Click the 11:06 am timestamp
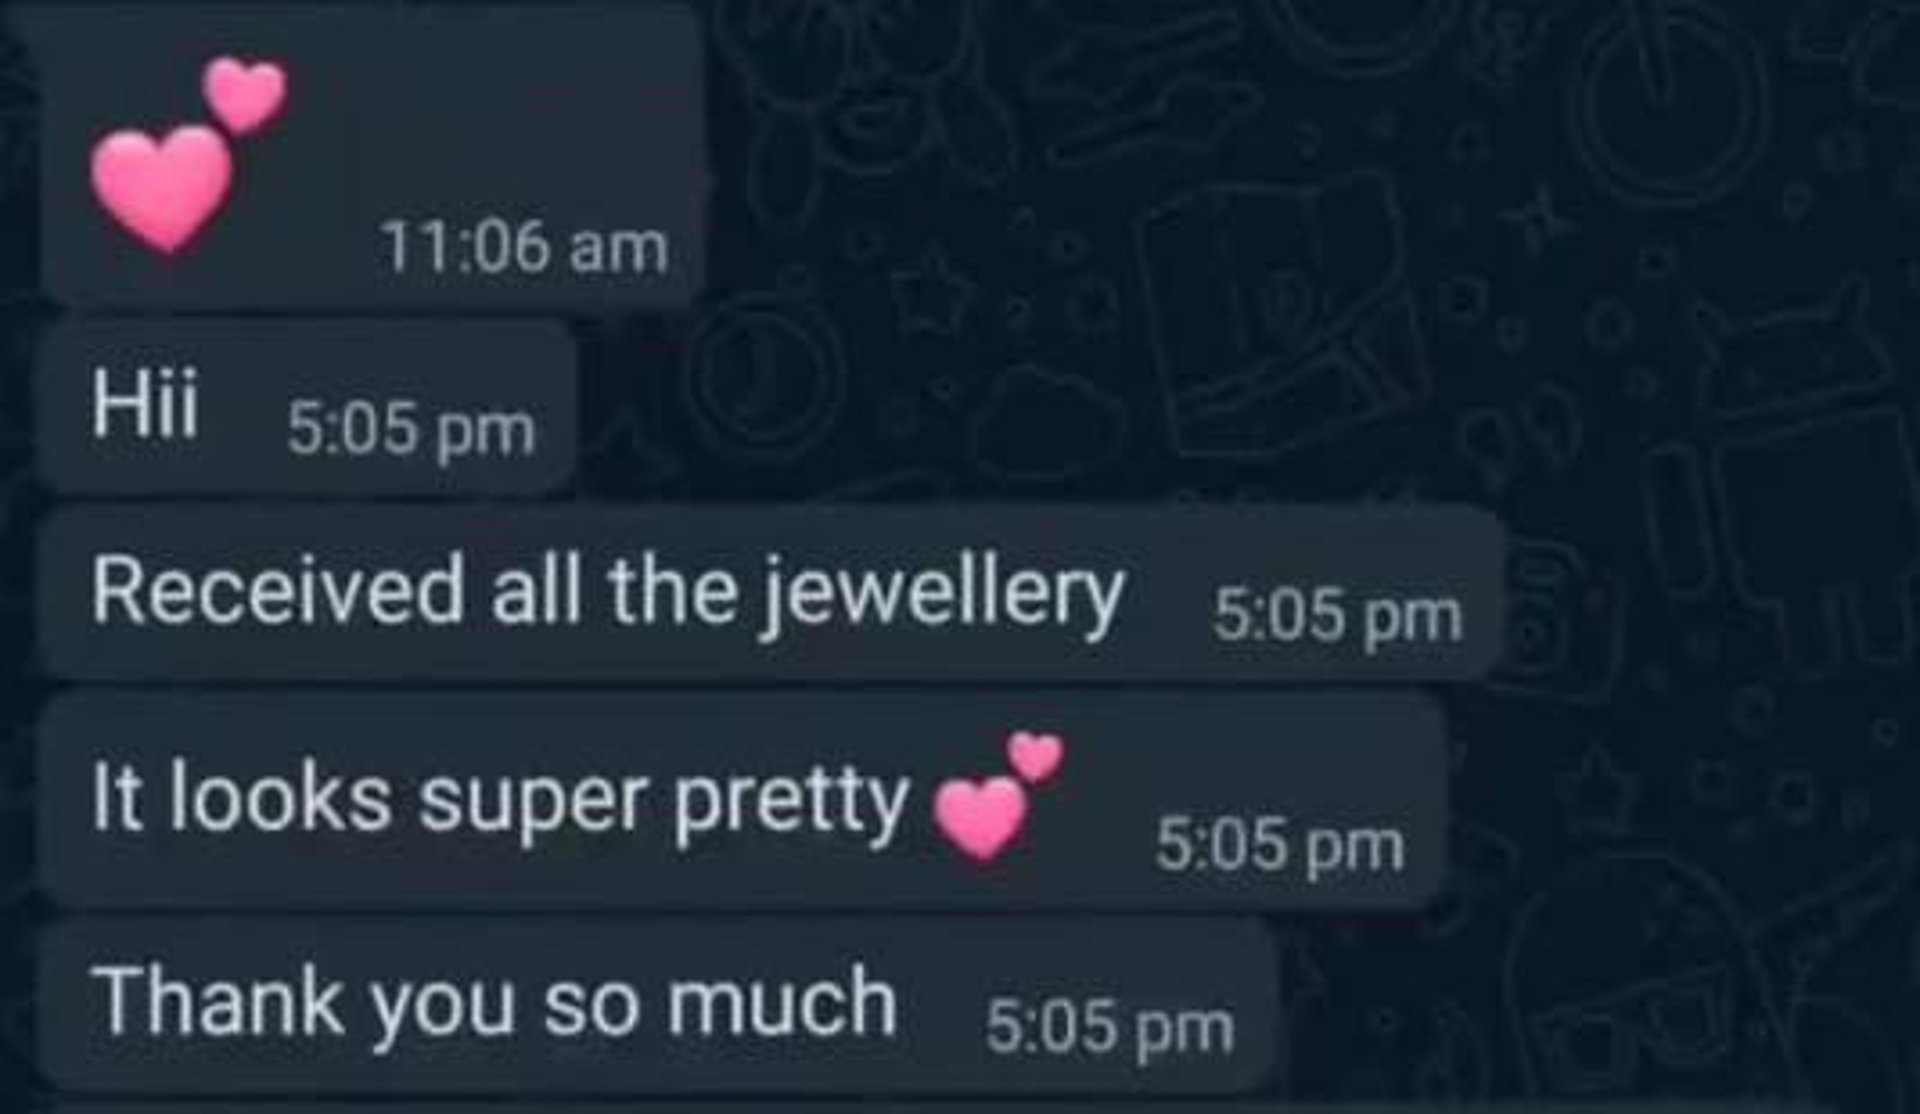This screenshot has height=1114, width=1920. pyautogui.click(x=524, y=247)
